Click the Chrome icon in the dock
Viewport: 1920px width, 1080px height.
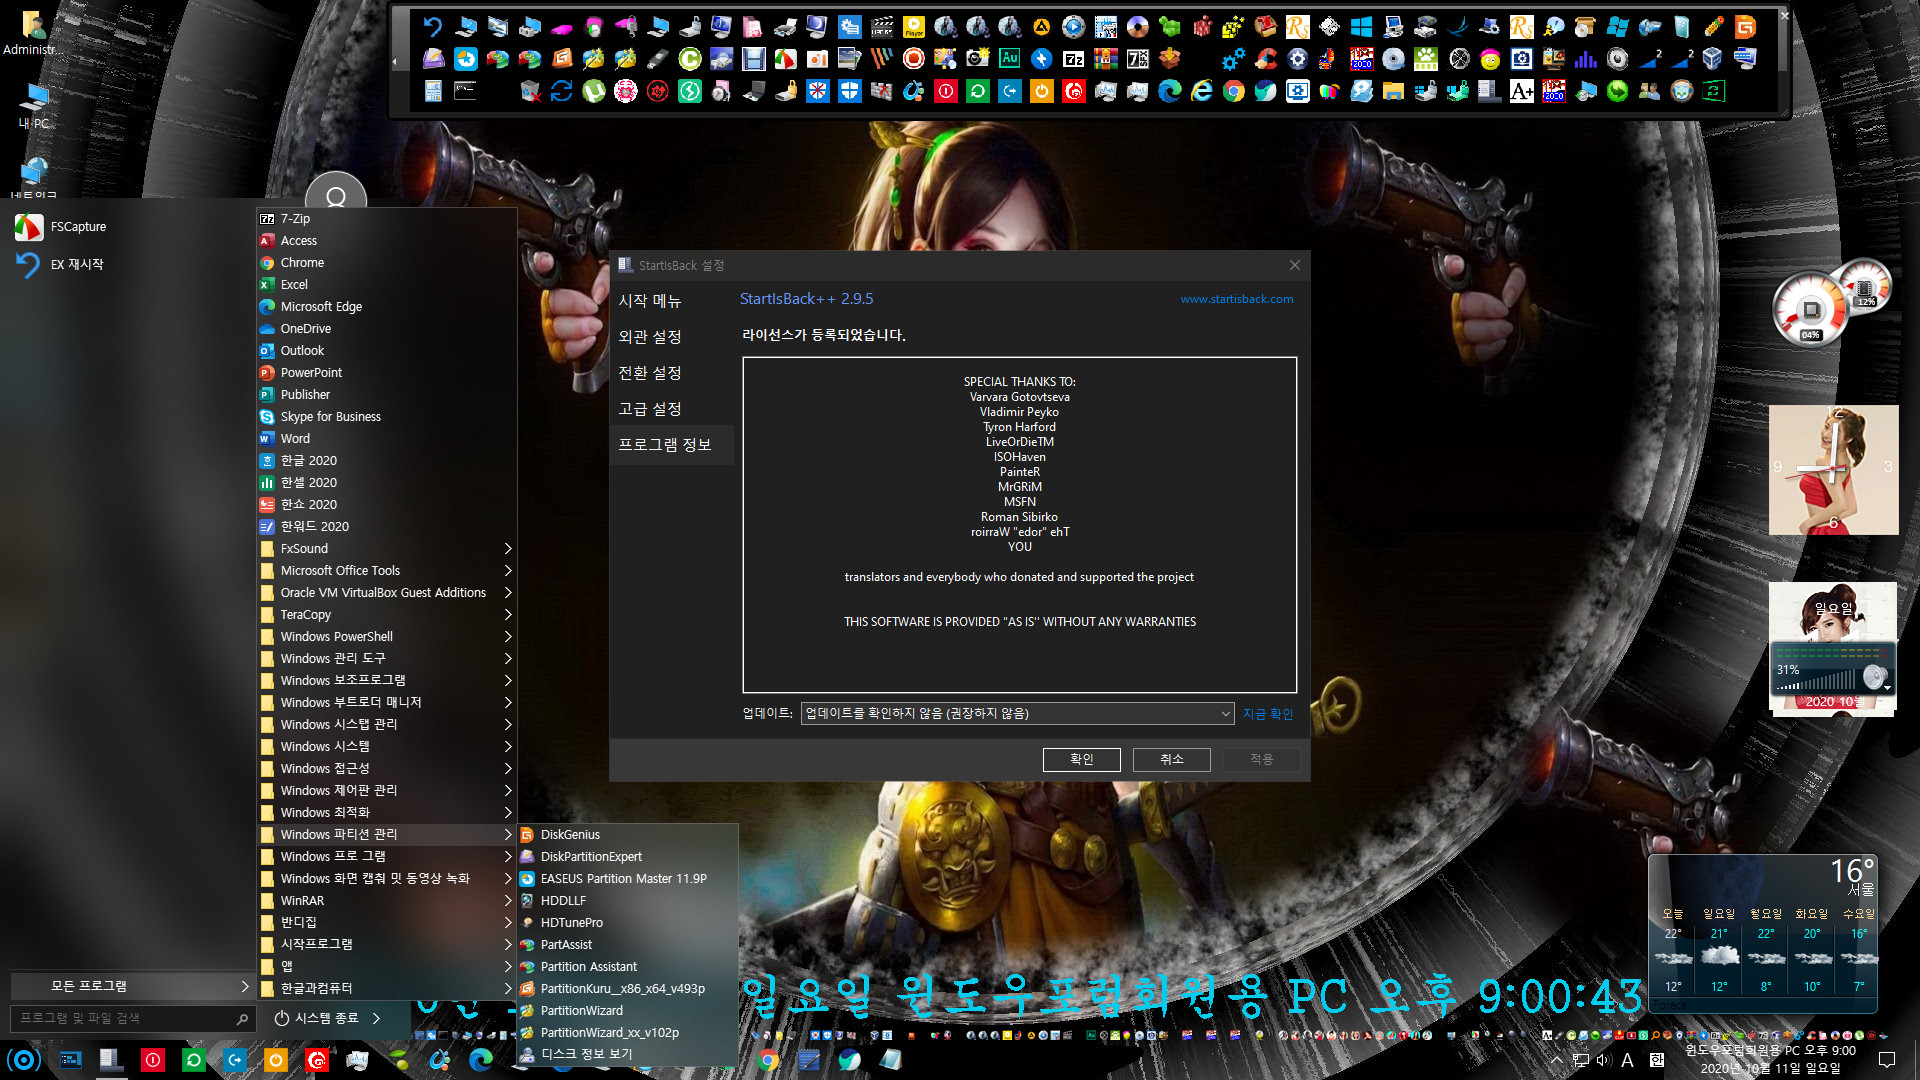point(1233,91)
